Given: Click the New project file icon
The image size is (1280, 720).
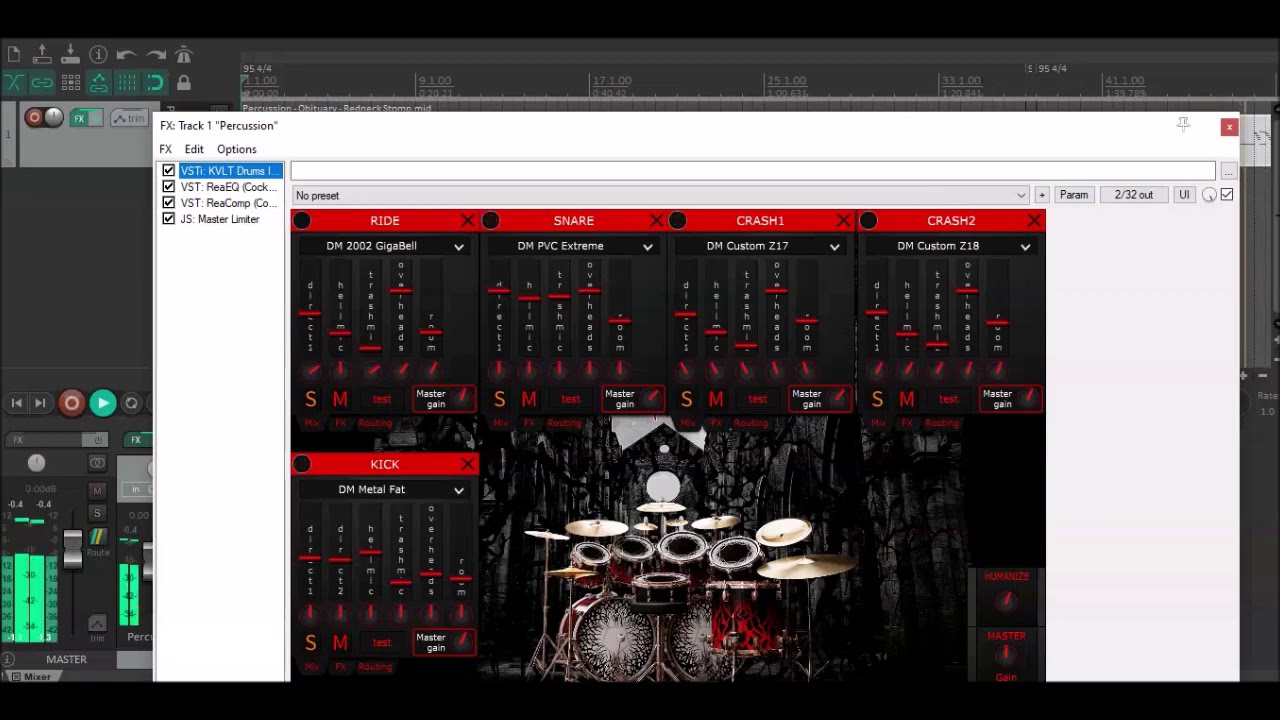Looking at the screenshot, I should coord(13,54).
